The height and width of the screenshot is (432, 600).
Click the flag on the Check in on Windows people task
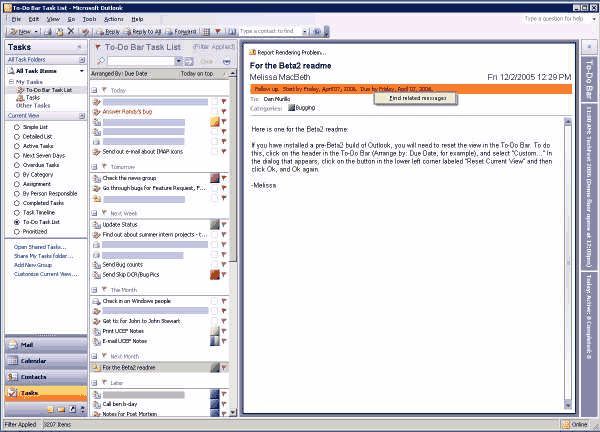click(224, 301)
